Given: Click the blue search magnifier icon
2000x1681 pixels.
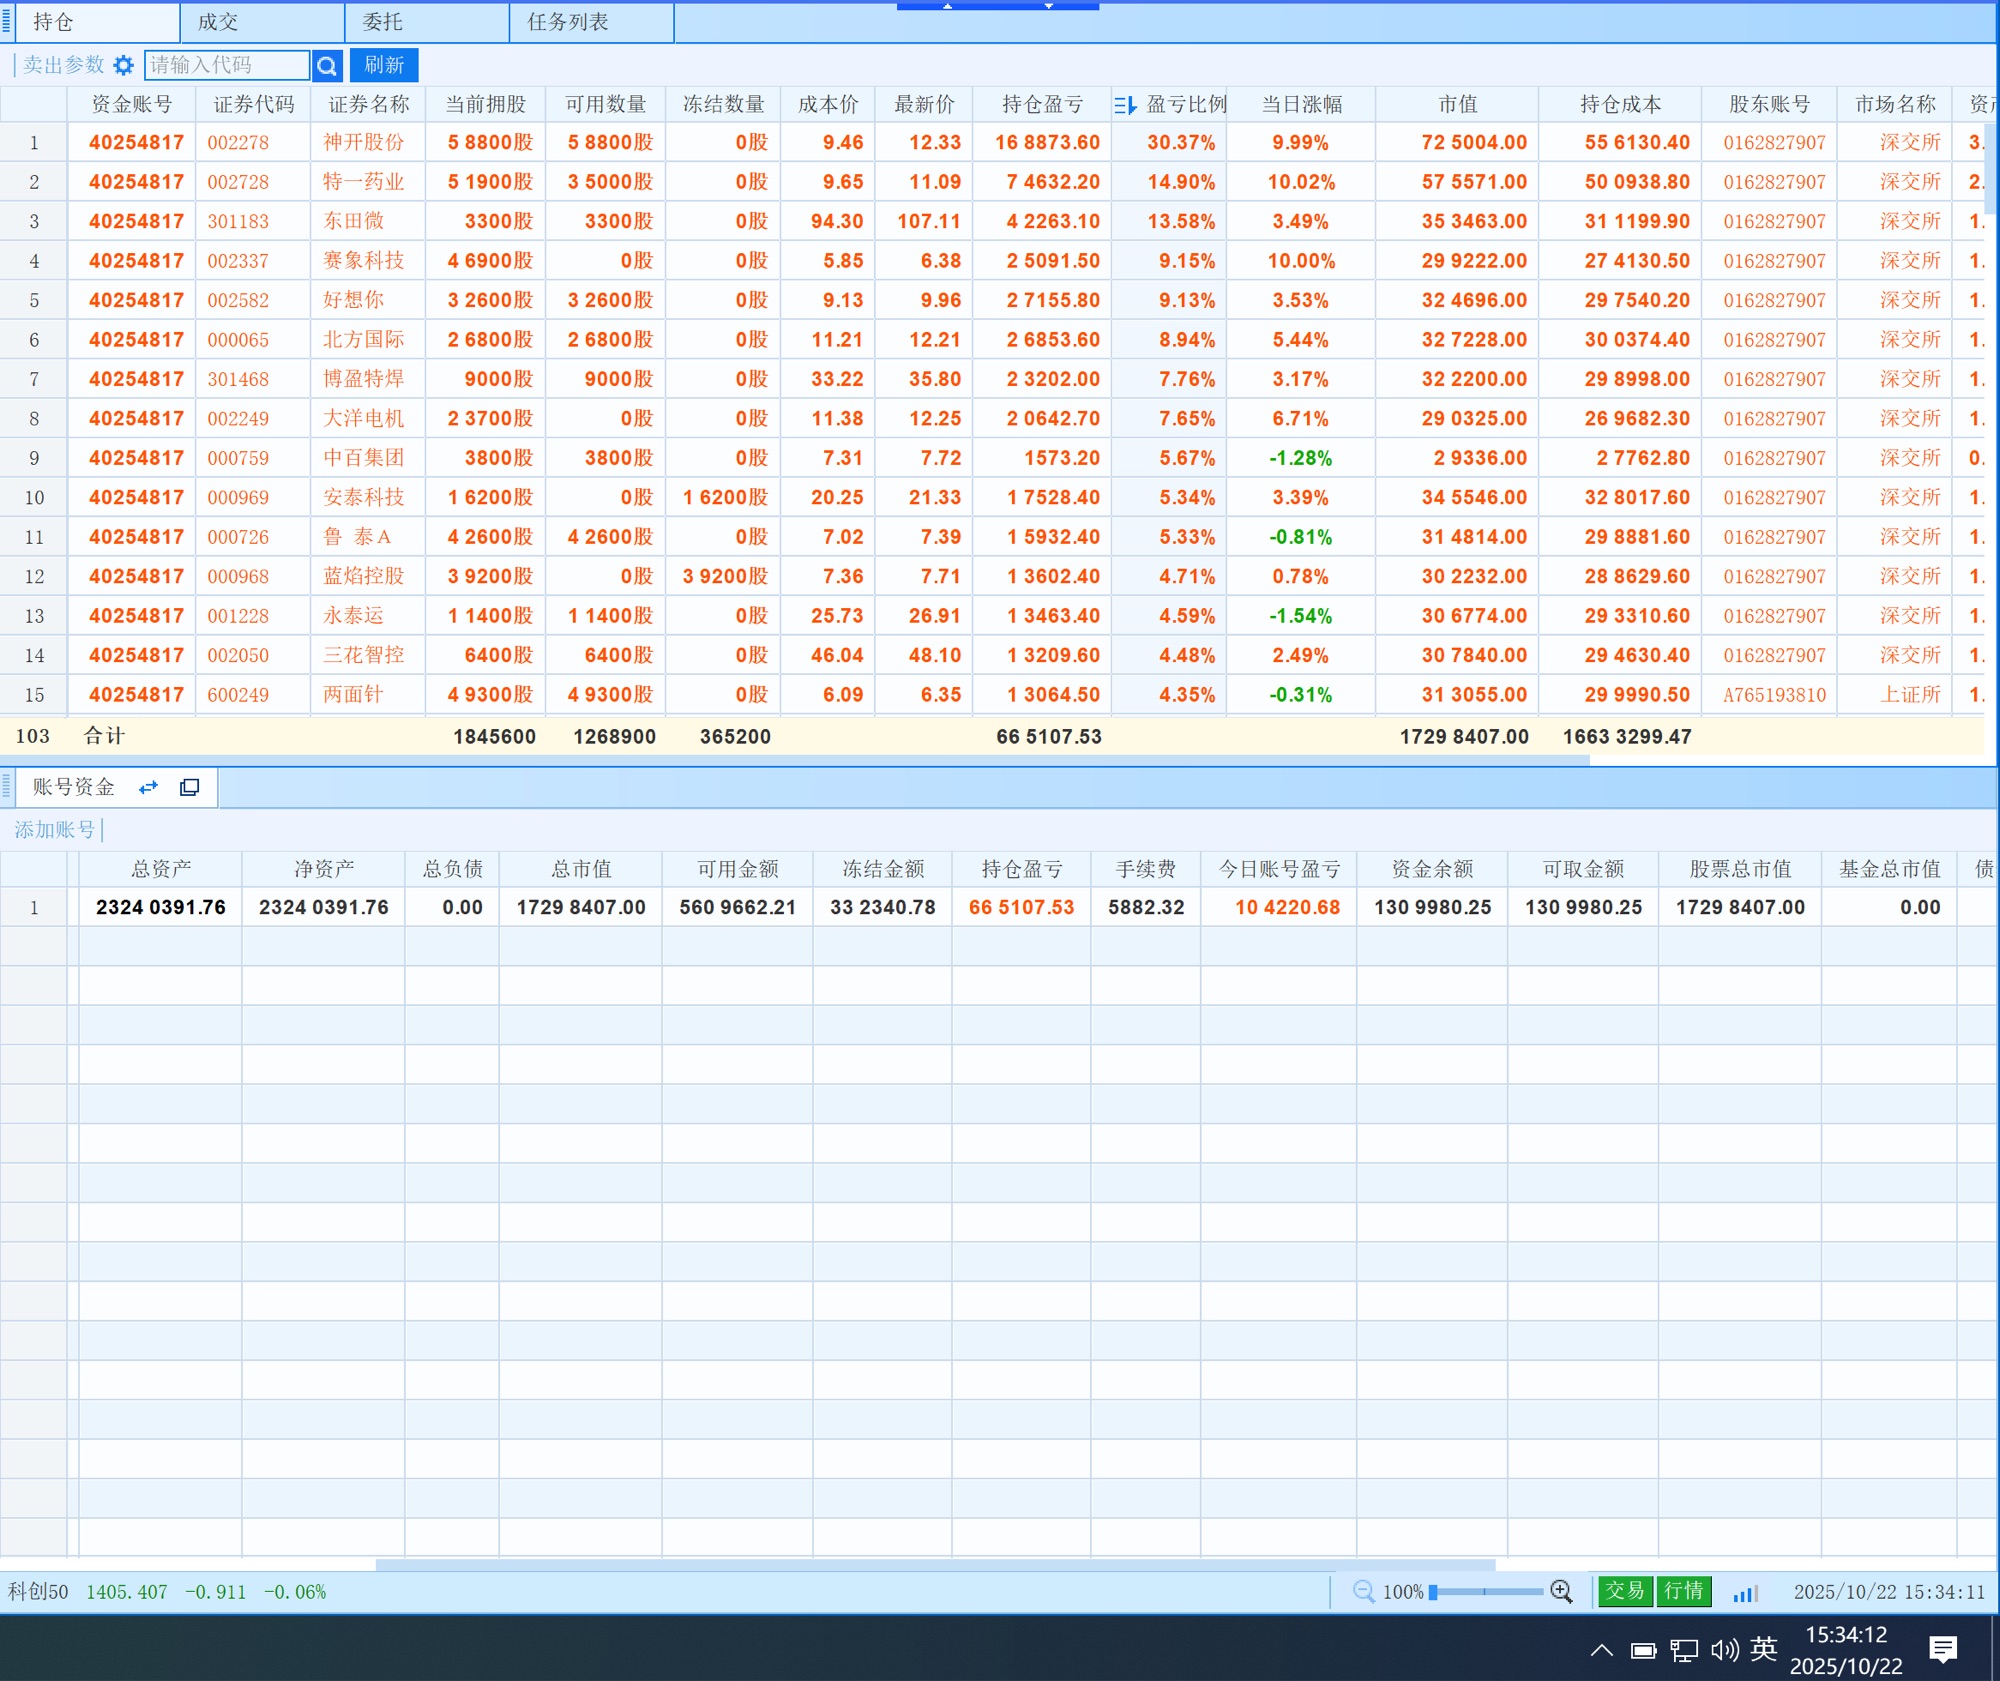Looking at the screenshot, I should pyautogui.click(x=327, y=66).
